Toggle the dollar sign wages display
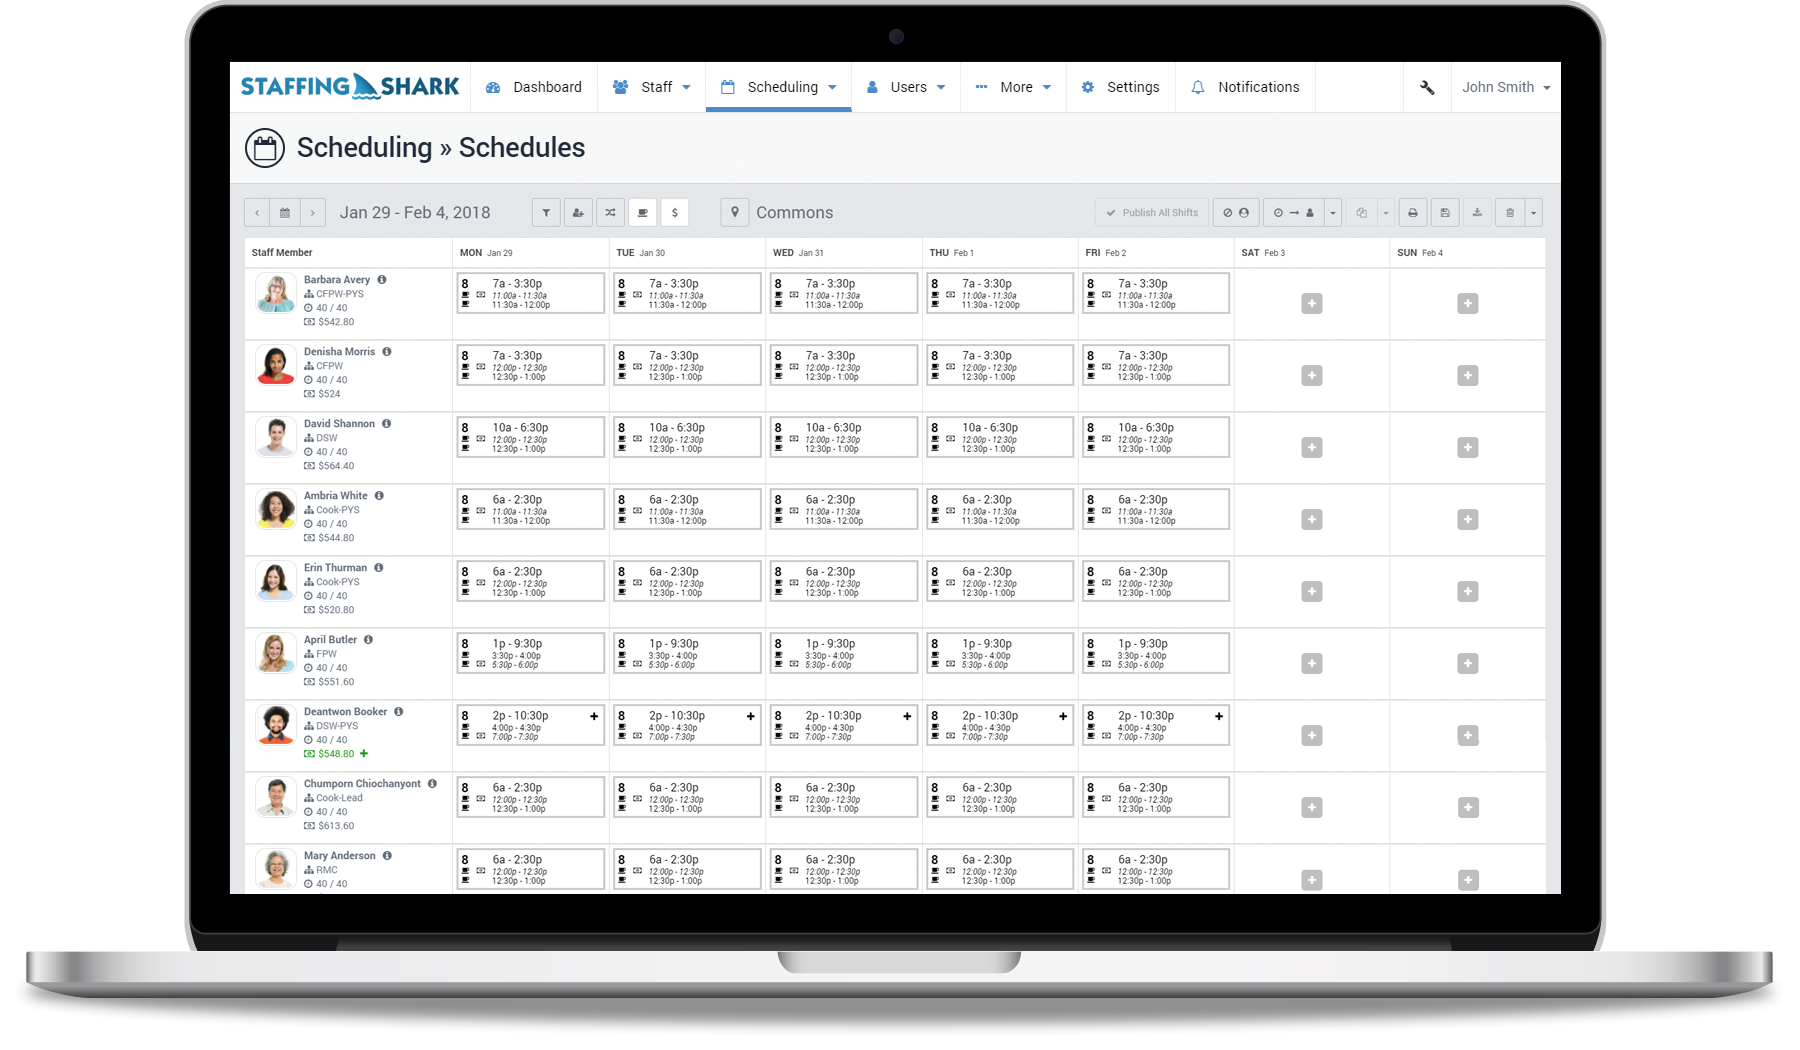 675,213
